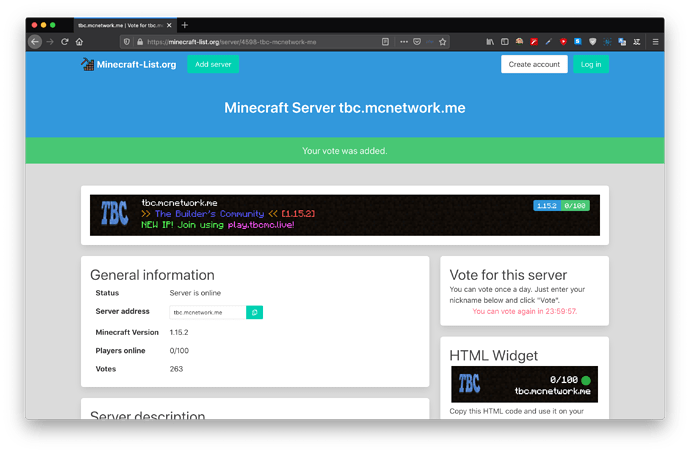Click the 'Minecraft Server tbc.mcnetwork.me' heading
Screen dimensions: 690x453
pyautogui.click(x=345, y=108)
